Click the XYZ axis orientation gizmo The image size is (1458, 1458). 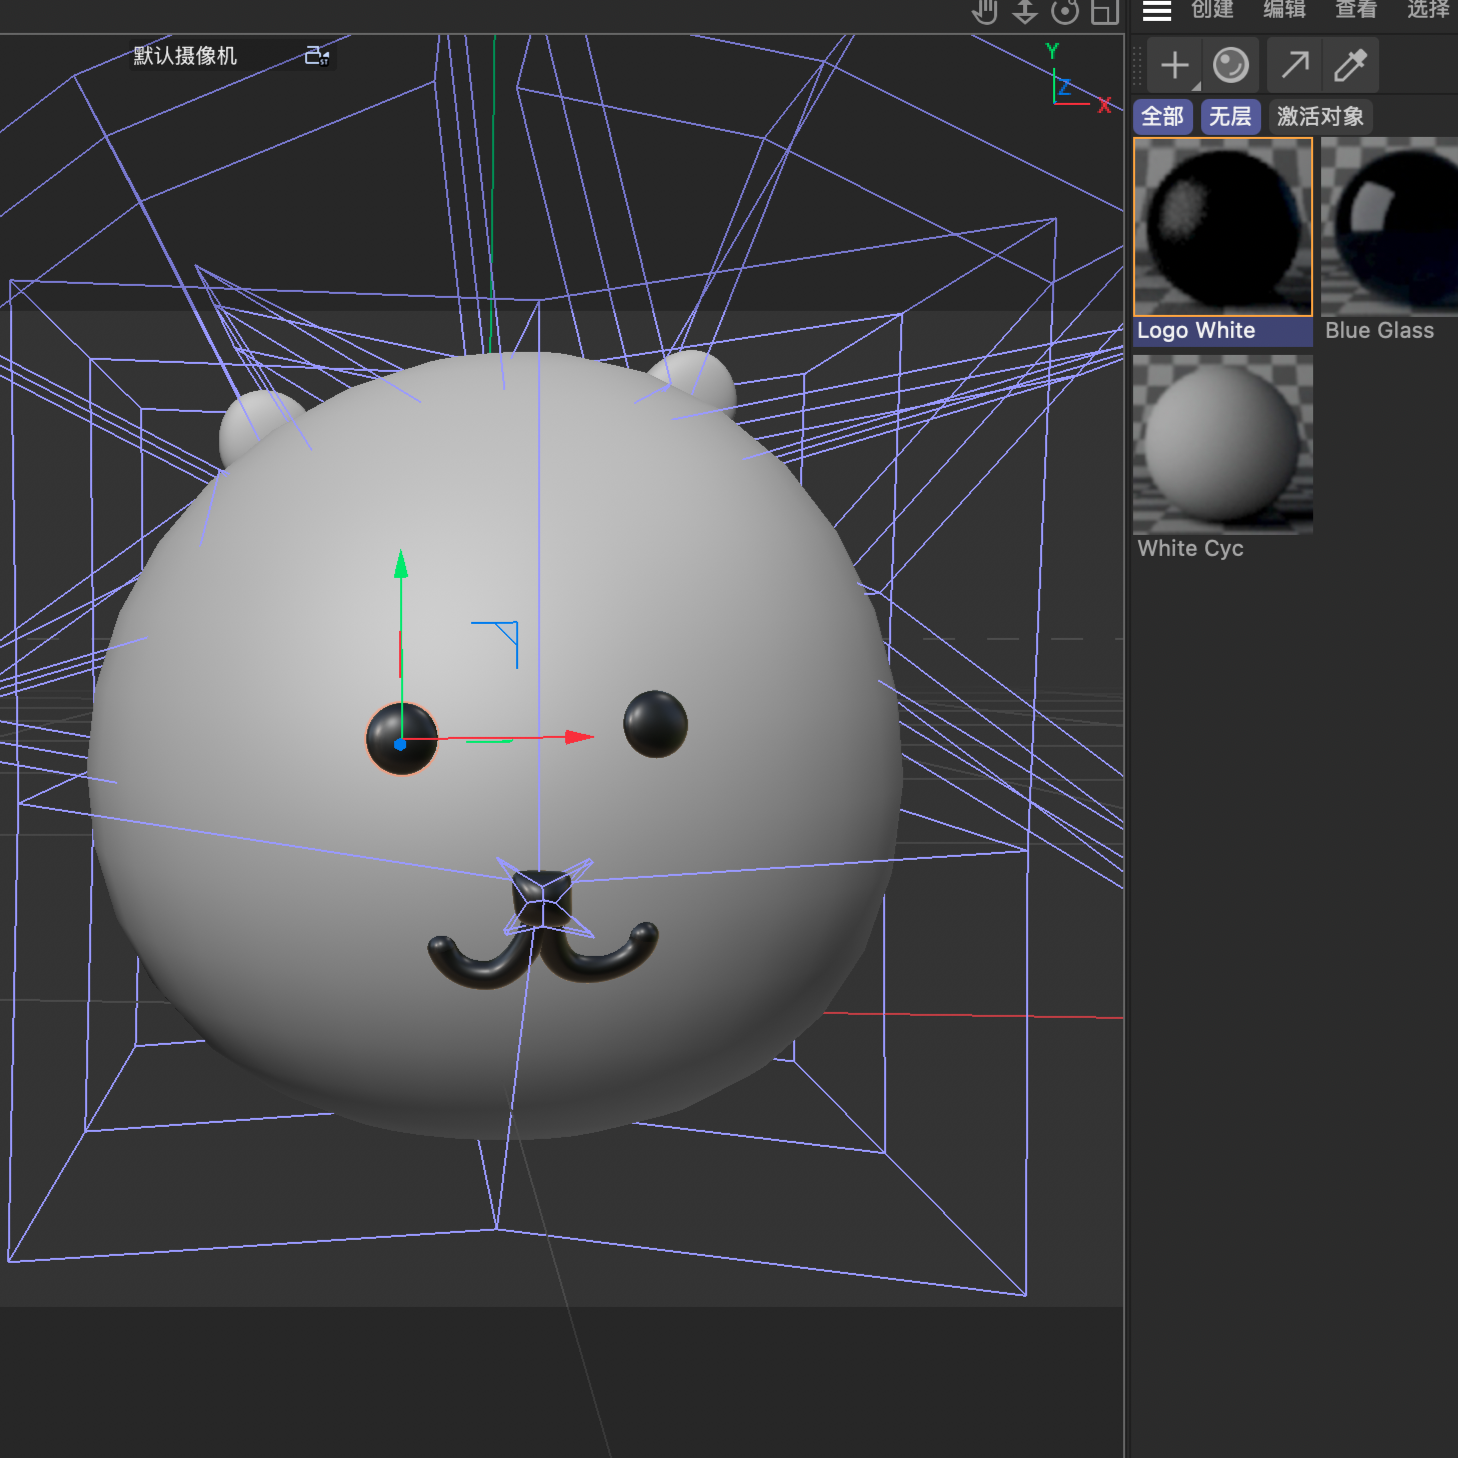(x=1077, y=80)
